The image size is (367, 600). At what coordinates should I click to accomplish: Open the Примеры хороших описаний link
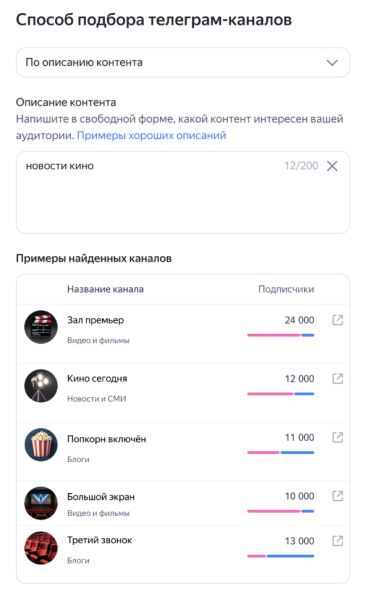pos(152,135)
